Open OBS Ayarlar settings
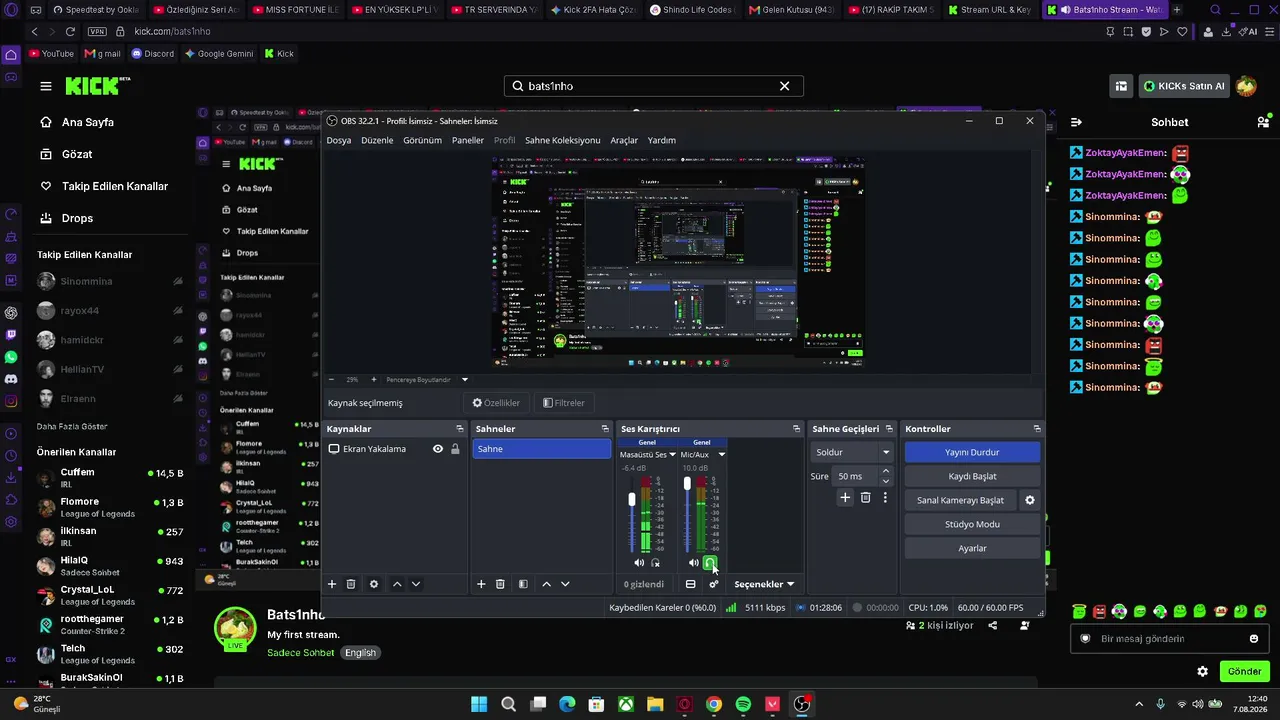This screenshot has height=720, width=1280. pyautogui.click(x=972, y=548)
